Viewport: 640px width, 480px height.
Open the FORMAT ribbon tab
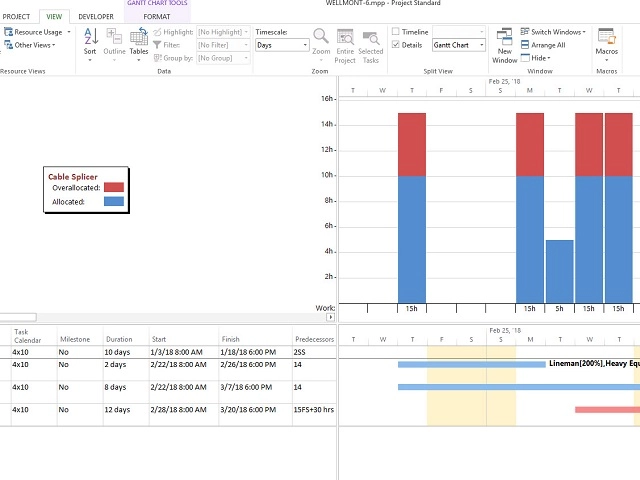click(x=157, y=17)
